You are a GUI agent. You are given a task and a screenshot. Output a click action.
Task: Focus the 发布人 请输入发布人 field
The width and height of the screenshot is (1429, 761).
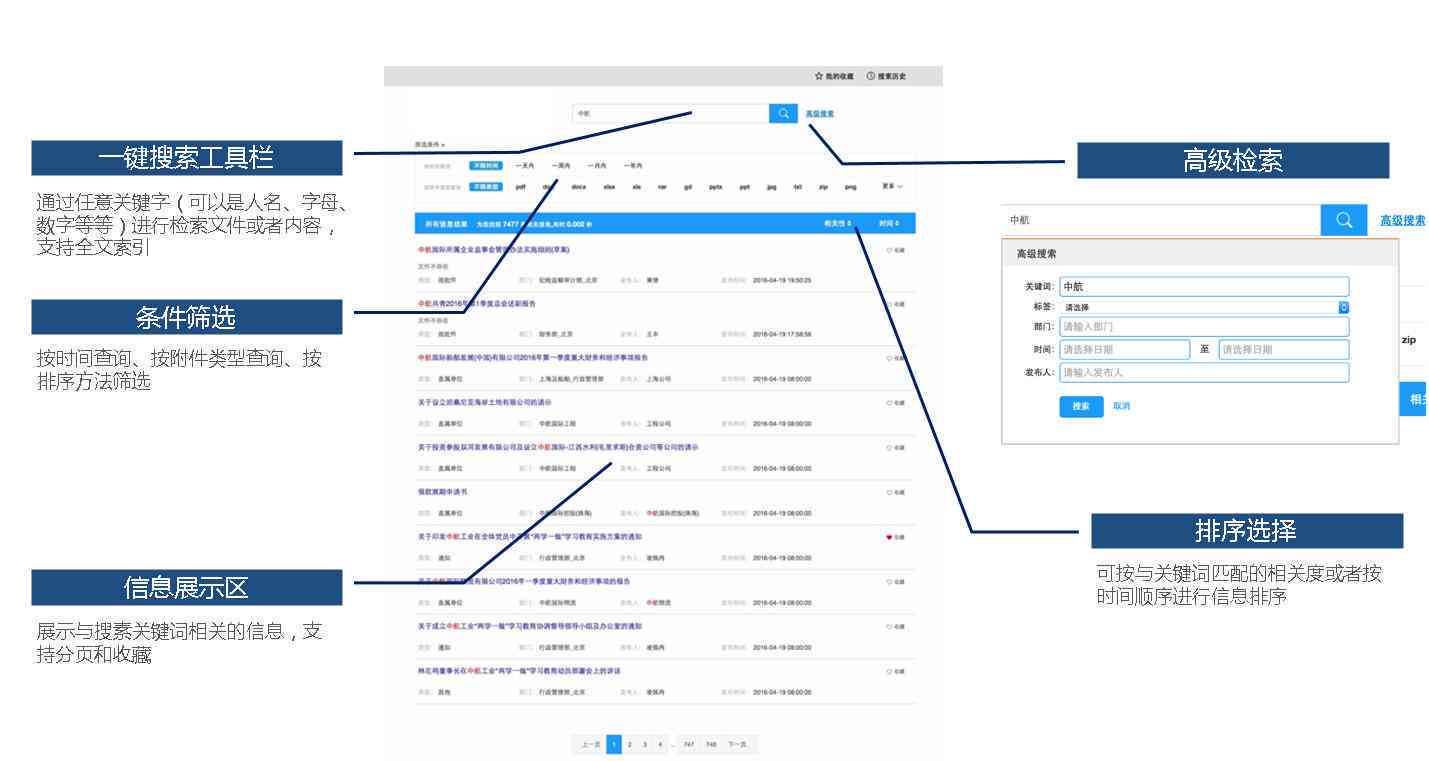[x=1204, y=372]
